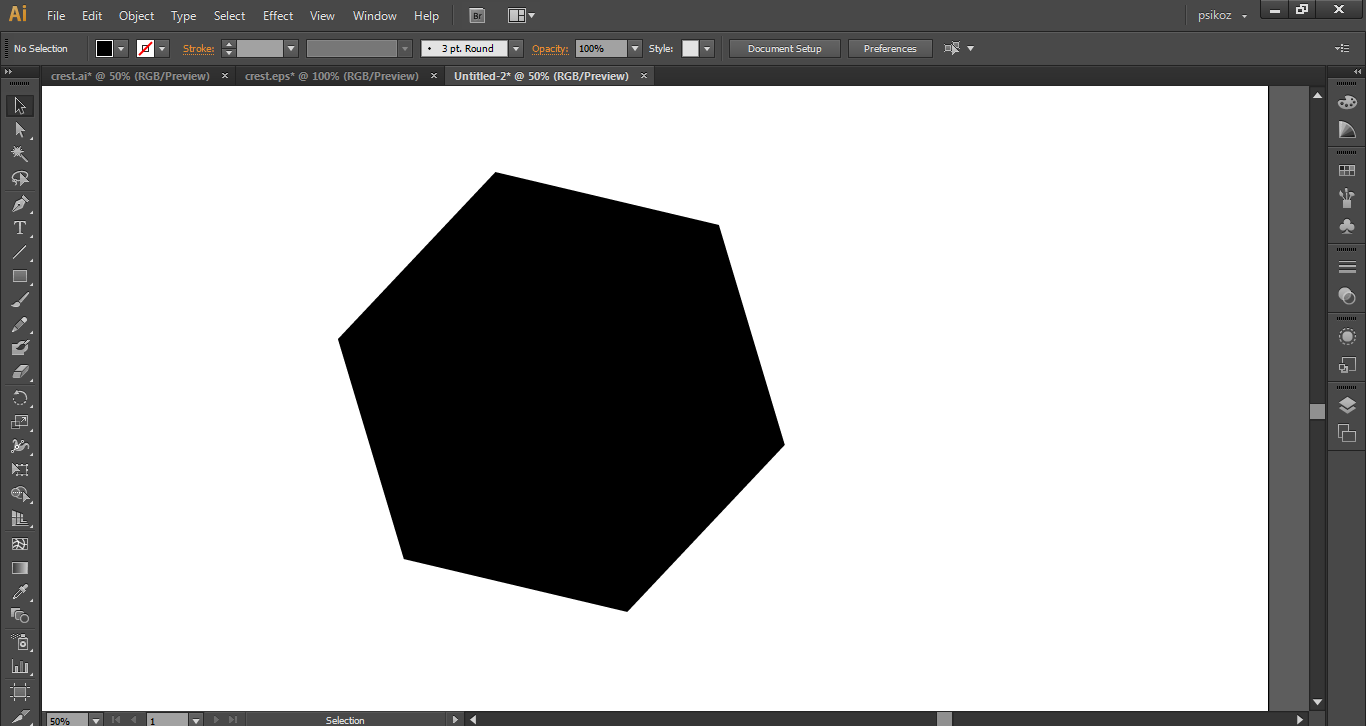Click the Document Setup button

(x=784, y=48)
